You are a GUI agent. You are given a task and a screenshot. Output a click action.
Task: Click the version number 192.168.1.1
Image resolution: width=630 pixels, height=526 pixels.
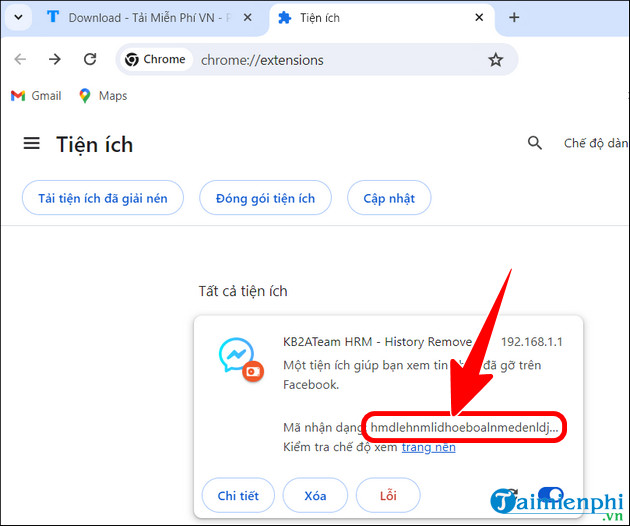pyautogui.click(x=532, y=342)
